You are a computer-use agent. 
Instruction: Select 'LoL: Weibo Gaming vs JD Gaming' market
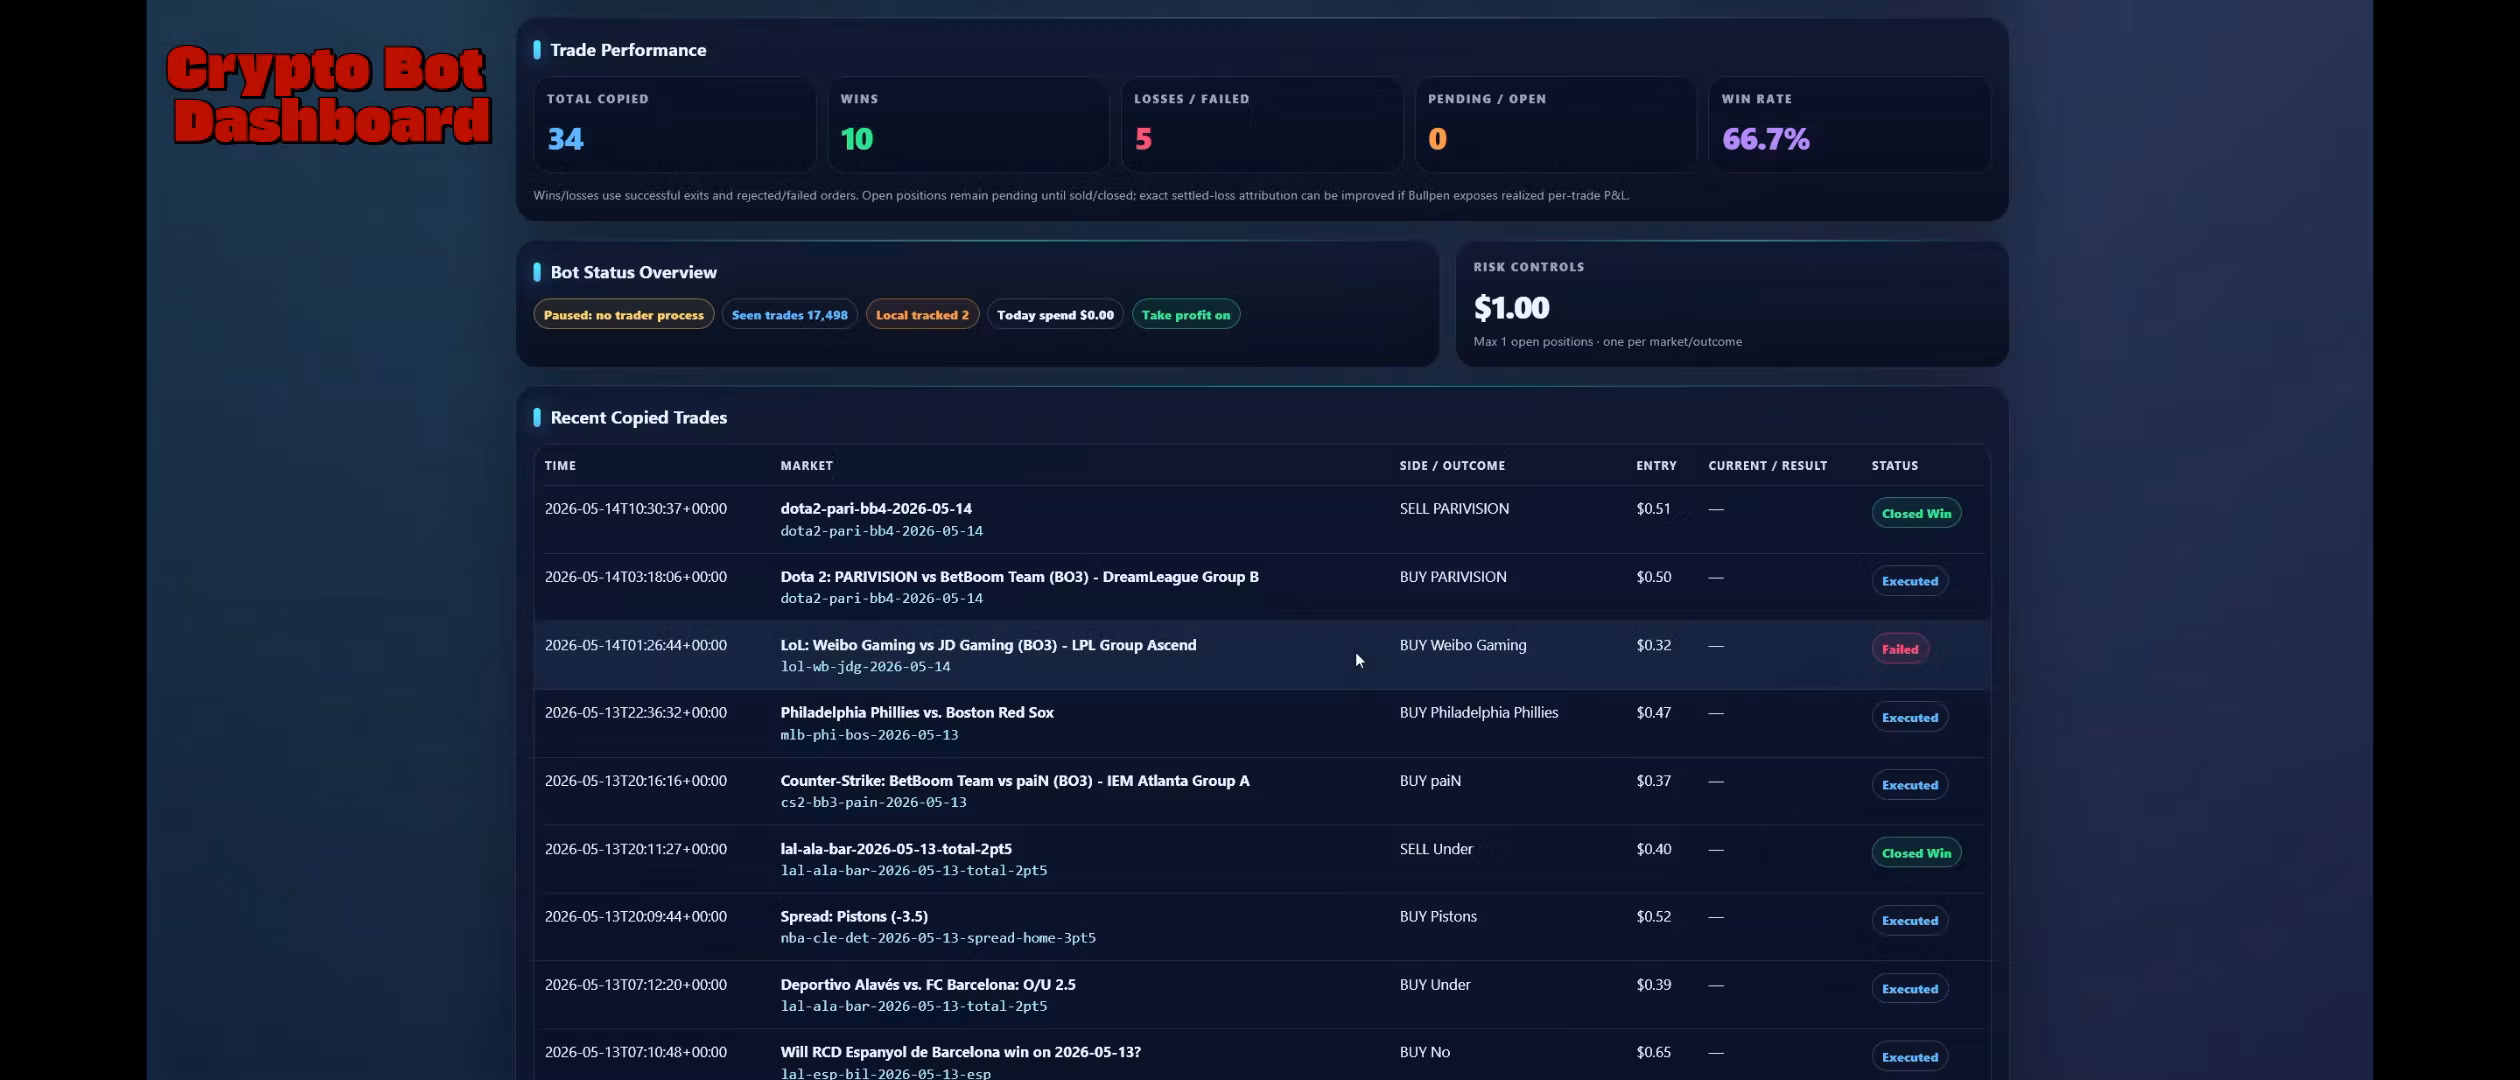pyautogui.click(x=988, y=645)
